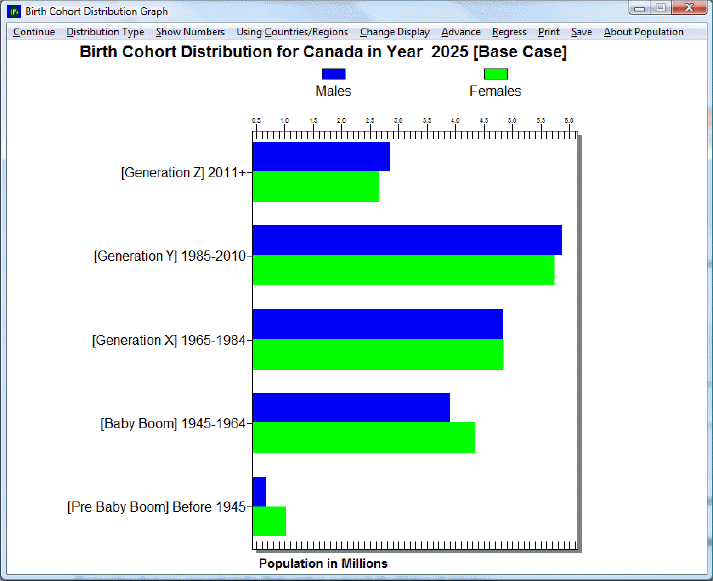Open the Show Numbers menu
The height and width of the screenshot is (581, 713).
pos(190,32)
